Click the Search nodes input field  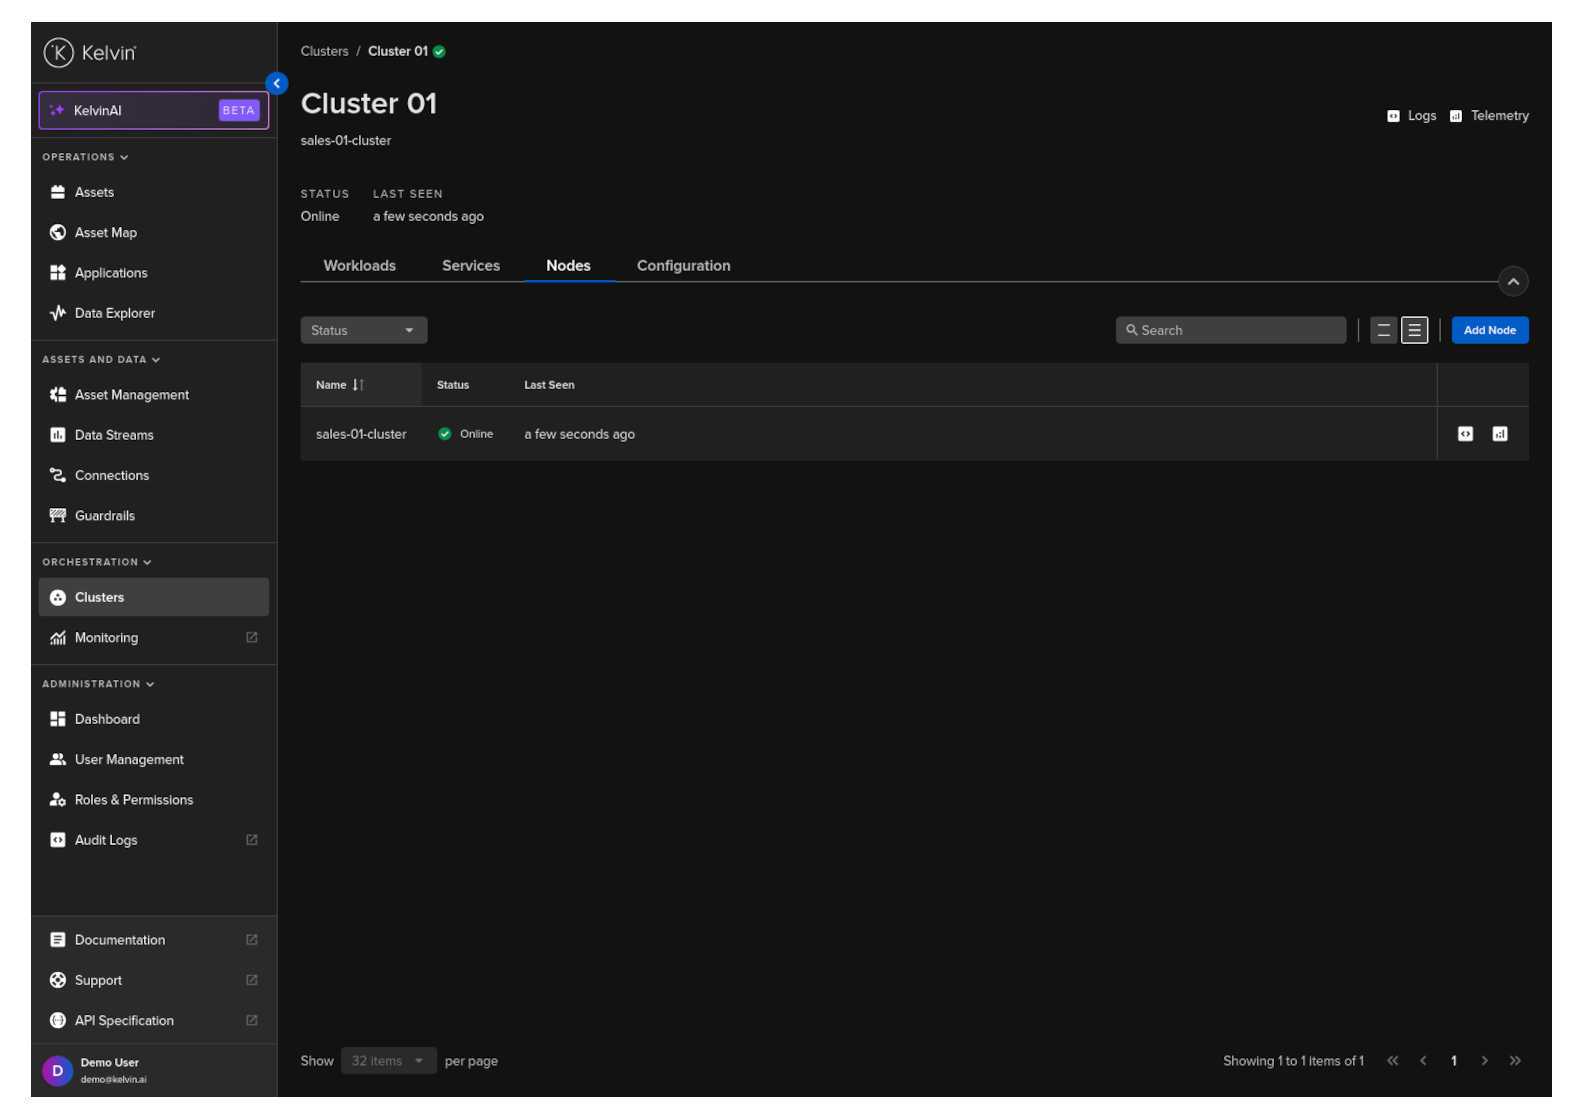point(1230,331)
